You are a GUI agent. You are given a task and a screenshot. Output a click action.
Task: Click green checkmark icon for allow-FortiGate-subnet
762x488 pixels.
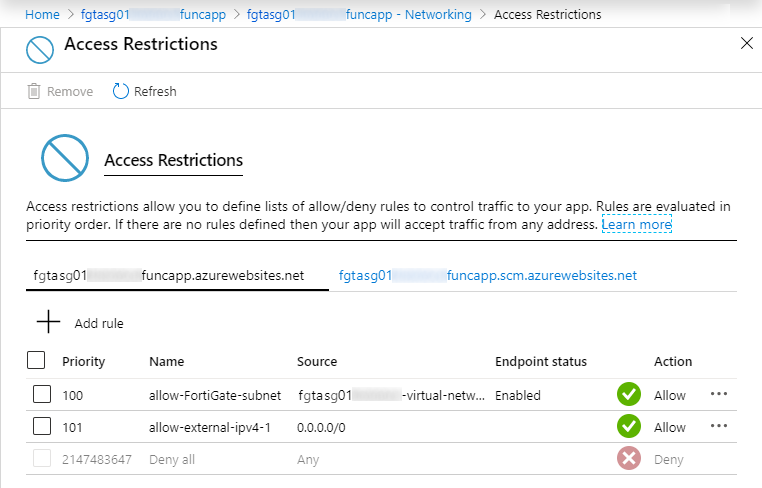coord(629,394)
